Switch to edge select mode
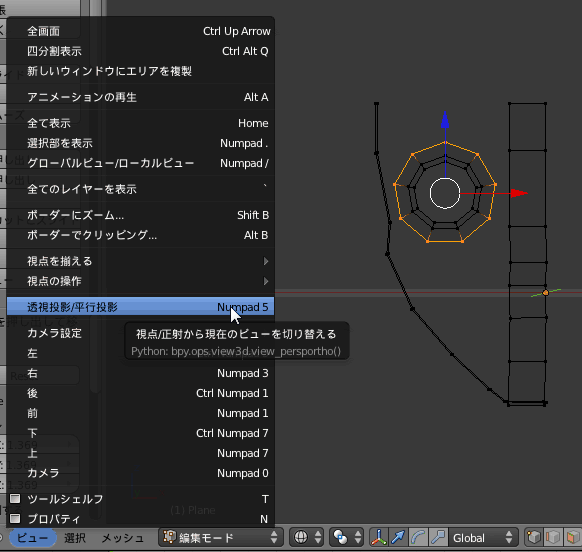582x552 pixels. pyautogui.click(x=553, y=537)
